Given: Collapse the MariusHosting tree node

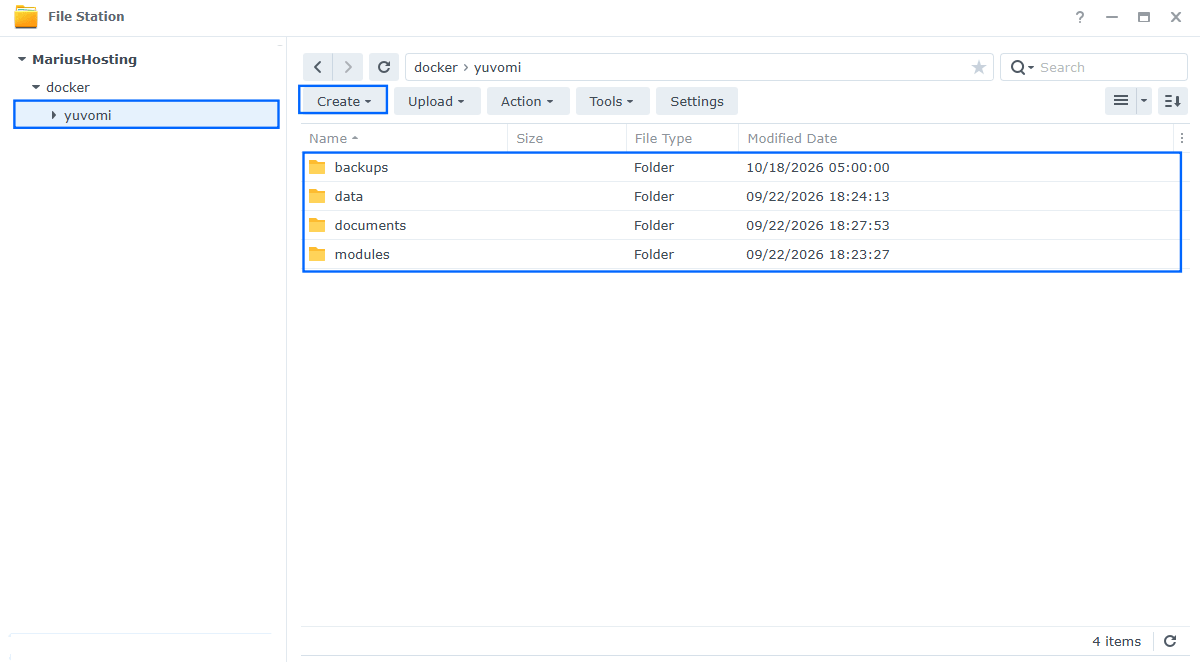Looking at the screenshot, I should click(x=22, y=60).
